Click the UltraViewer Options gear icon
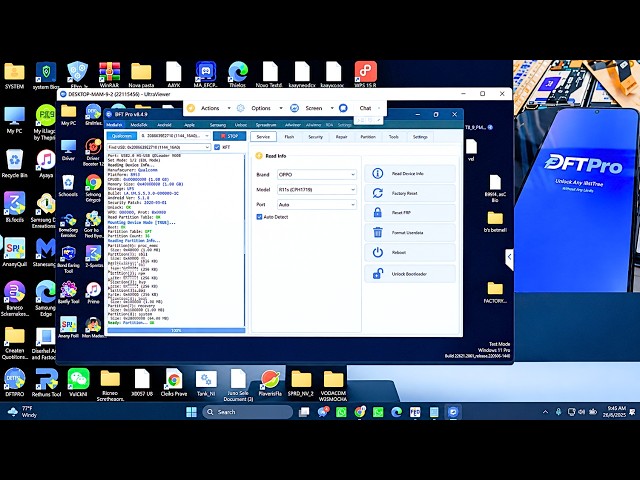Screen dimensions: 640x480 click(241, 108)
